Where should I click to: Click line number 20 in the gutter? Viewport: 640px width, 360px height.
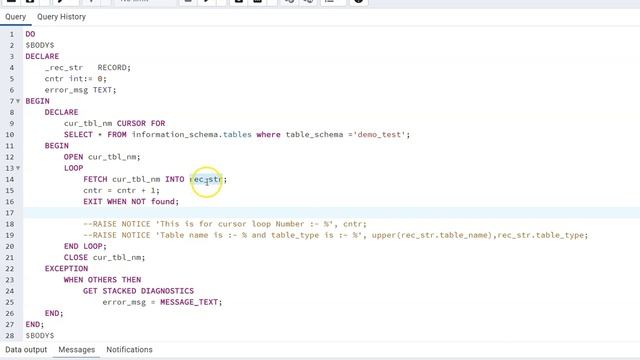[10, 247]
